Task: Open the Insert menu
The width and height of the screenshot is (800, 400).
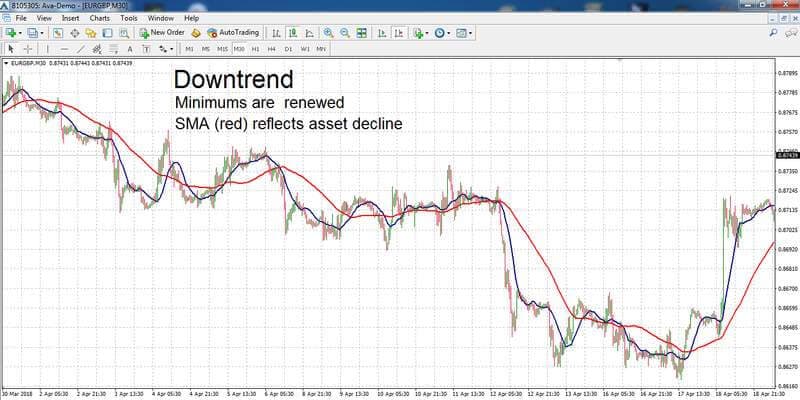Action: pos(70,18)
